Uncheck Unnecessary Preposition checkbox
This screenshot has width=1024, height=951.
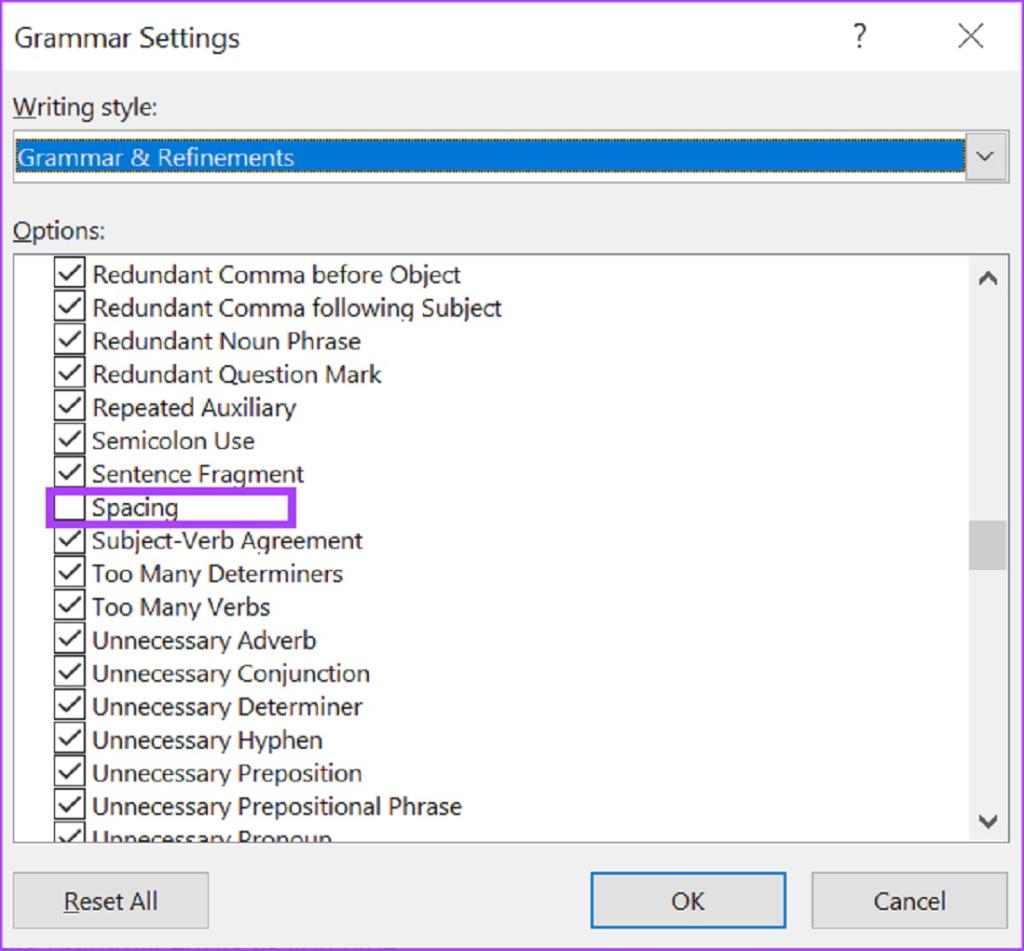tap(69, 773)
